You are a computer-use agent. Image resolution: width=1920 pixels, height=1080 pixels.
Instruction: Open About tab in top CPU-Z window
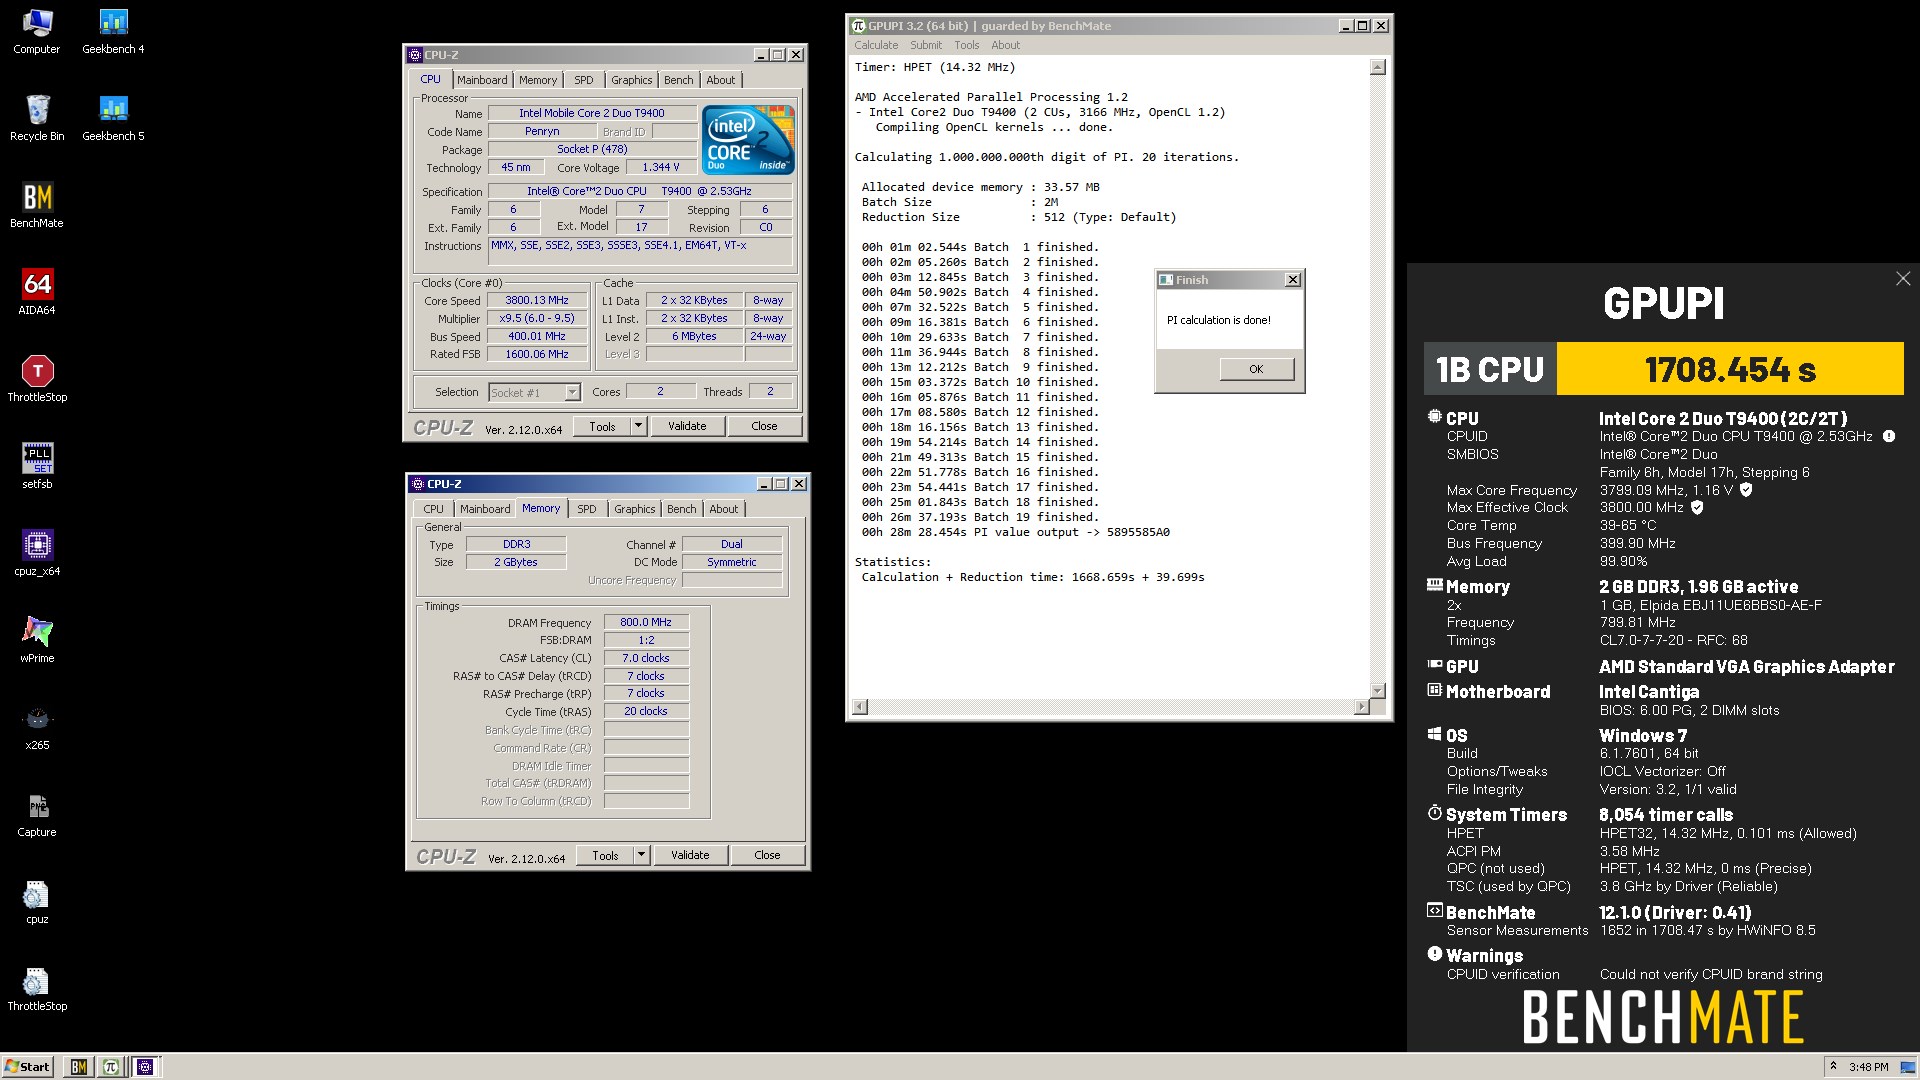tap(720, 80)
